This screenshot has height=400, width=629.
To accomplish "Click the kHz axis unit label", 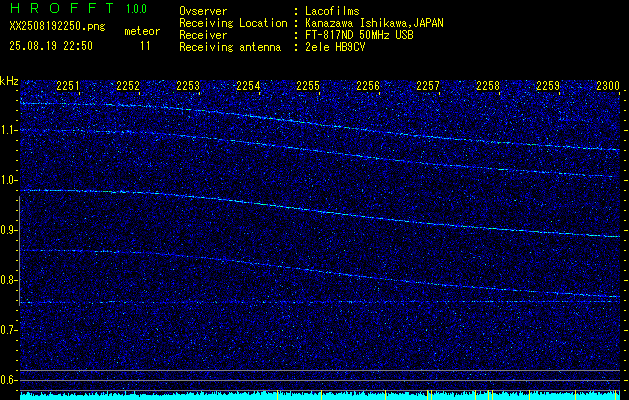I will 9,81.
